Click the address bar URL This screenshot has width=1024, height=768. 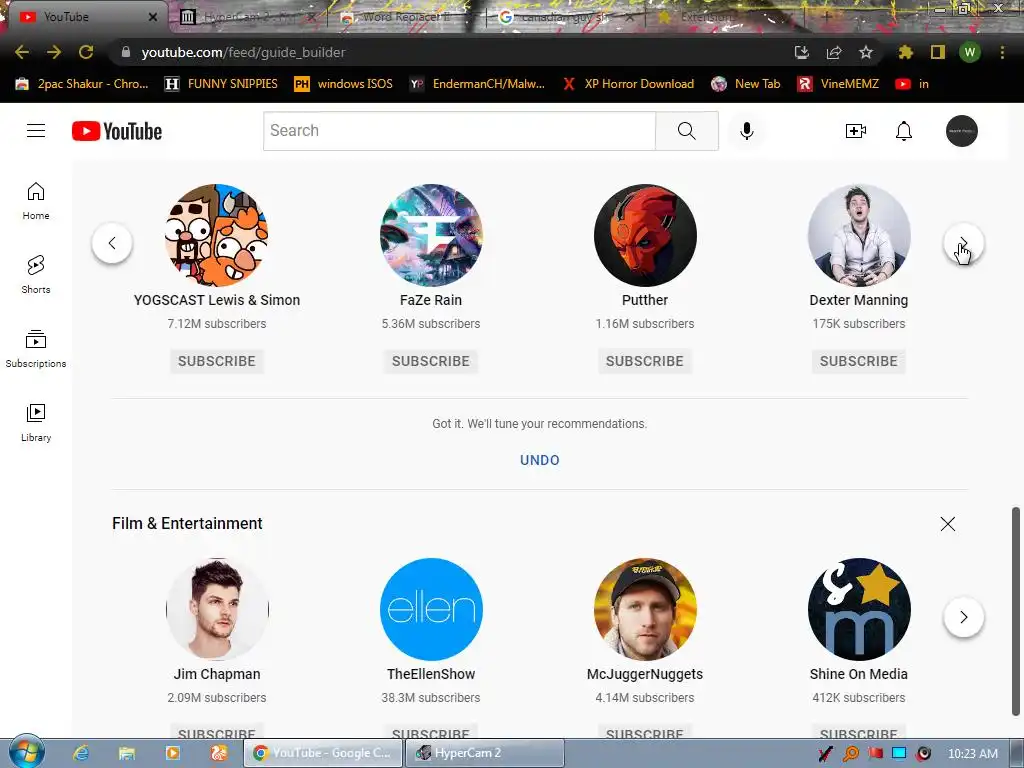243,52
